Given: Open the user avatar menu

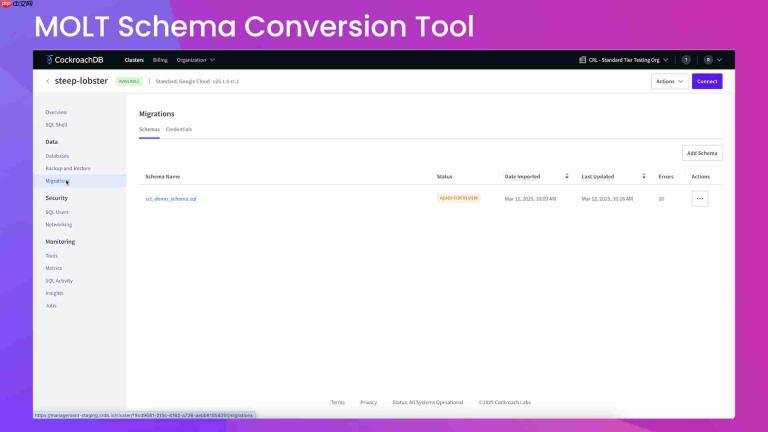Looking at the screenshot, I should pos(708,60).
